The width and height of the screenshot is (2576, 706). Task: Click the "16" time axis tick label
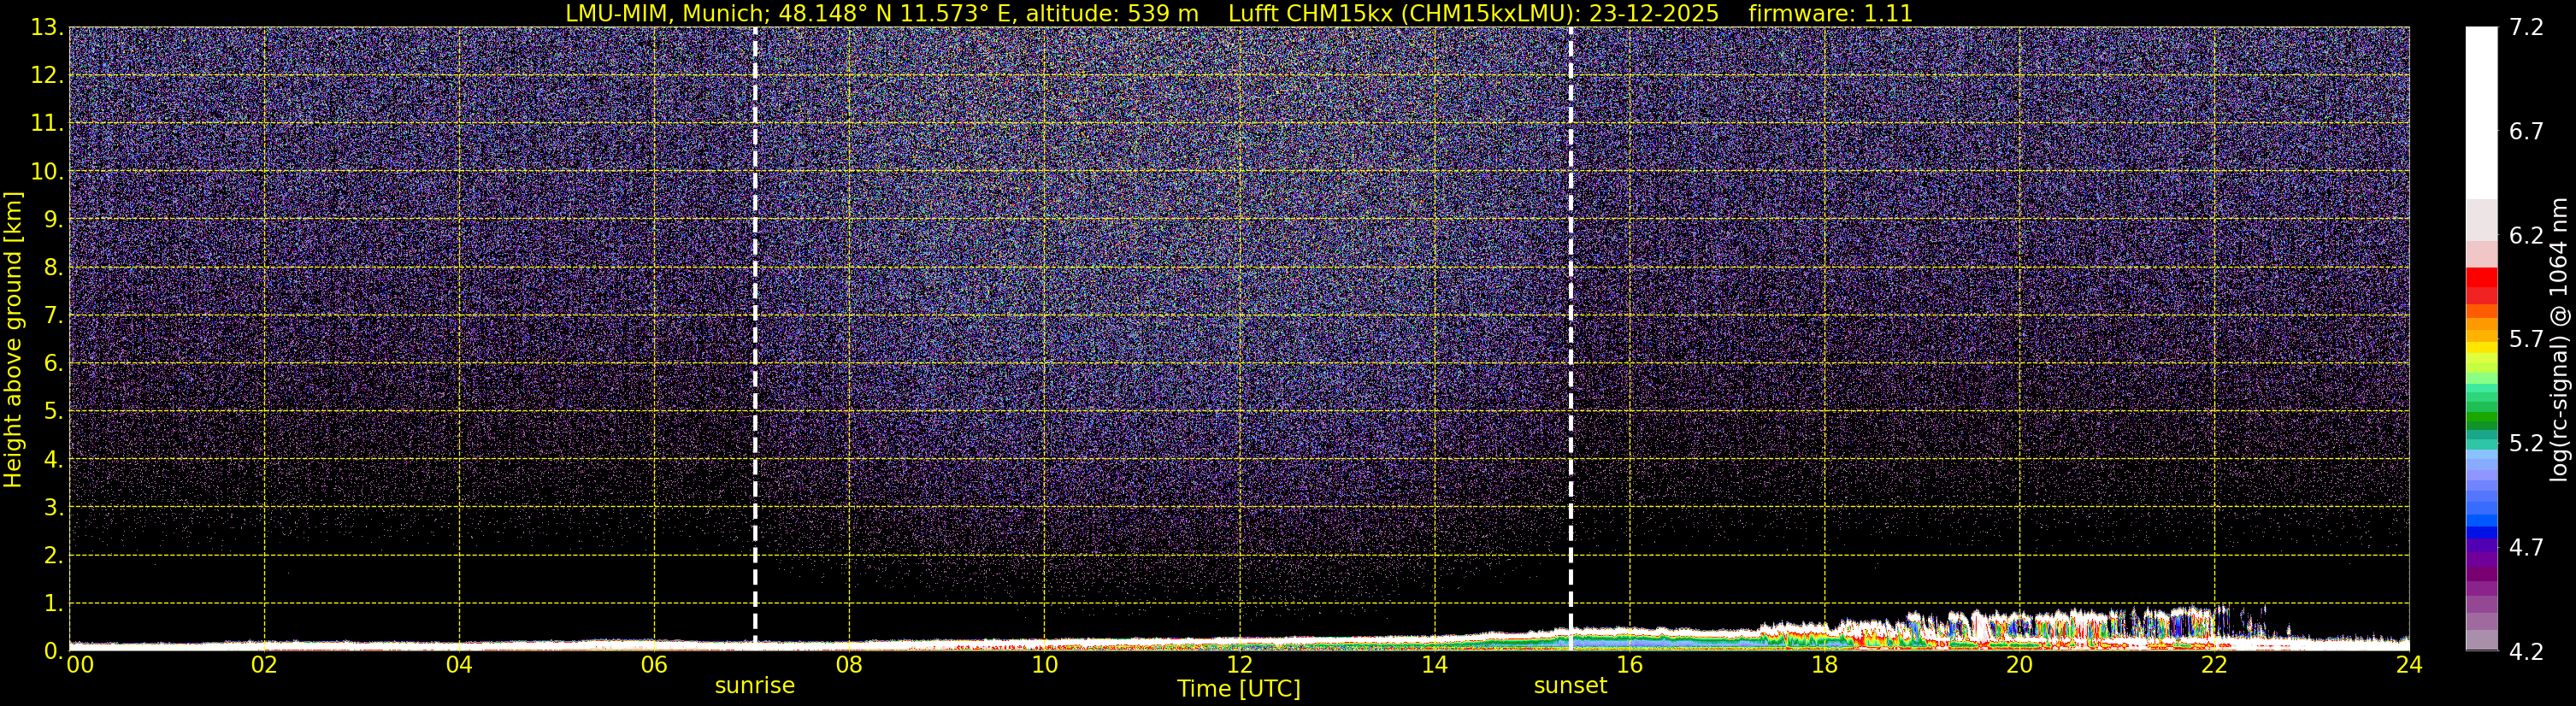click(1629, 665)
